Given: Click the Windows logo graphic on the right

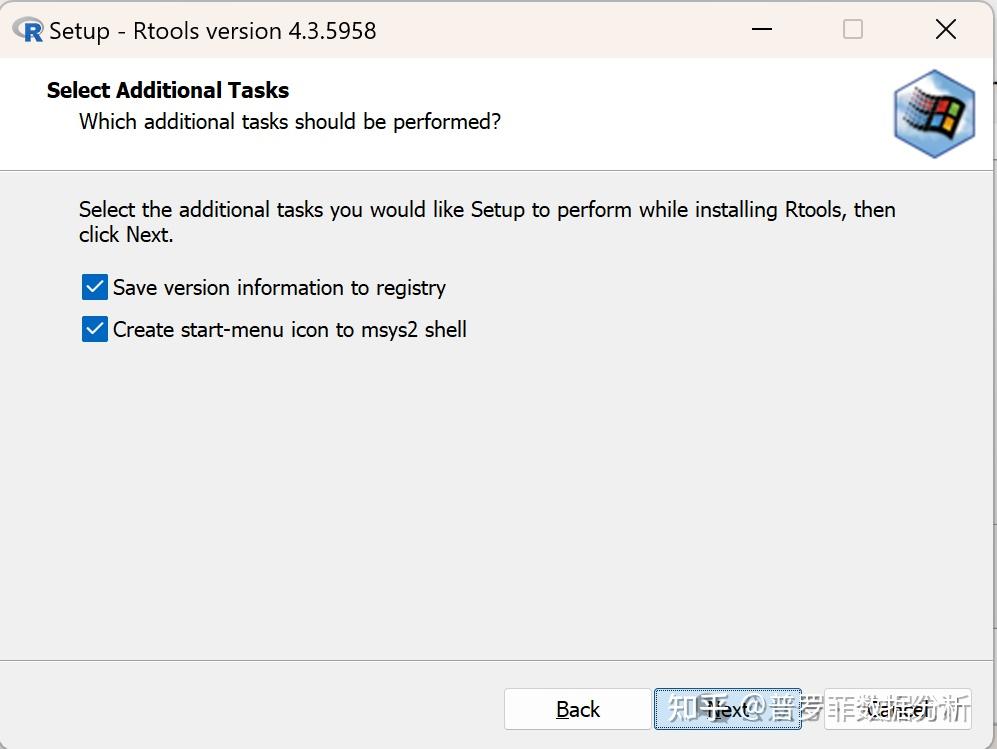Looking at the screenshot, I should click(933, 113).
